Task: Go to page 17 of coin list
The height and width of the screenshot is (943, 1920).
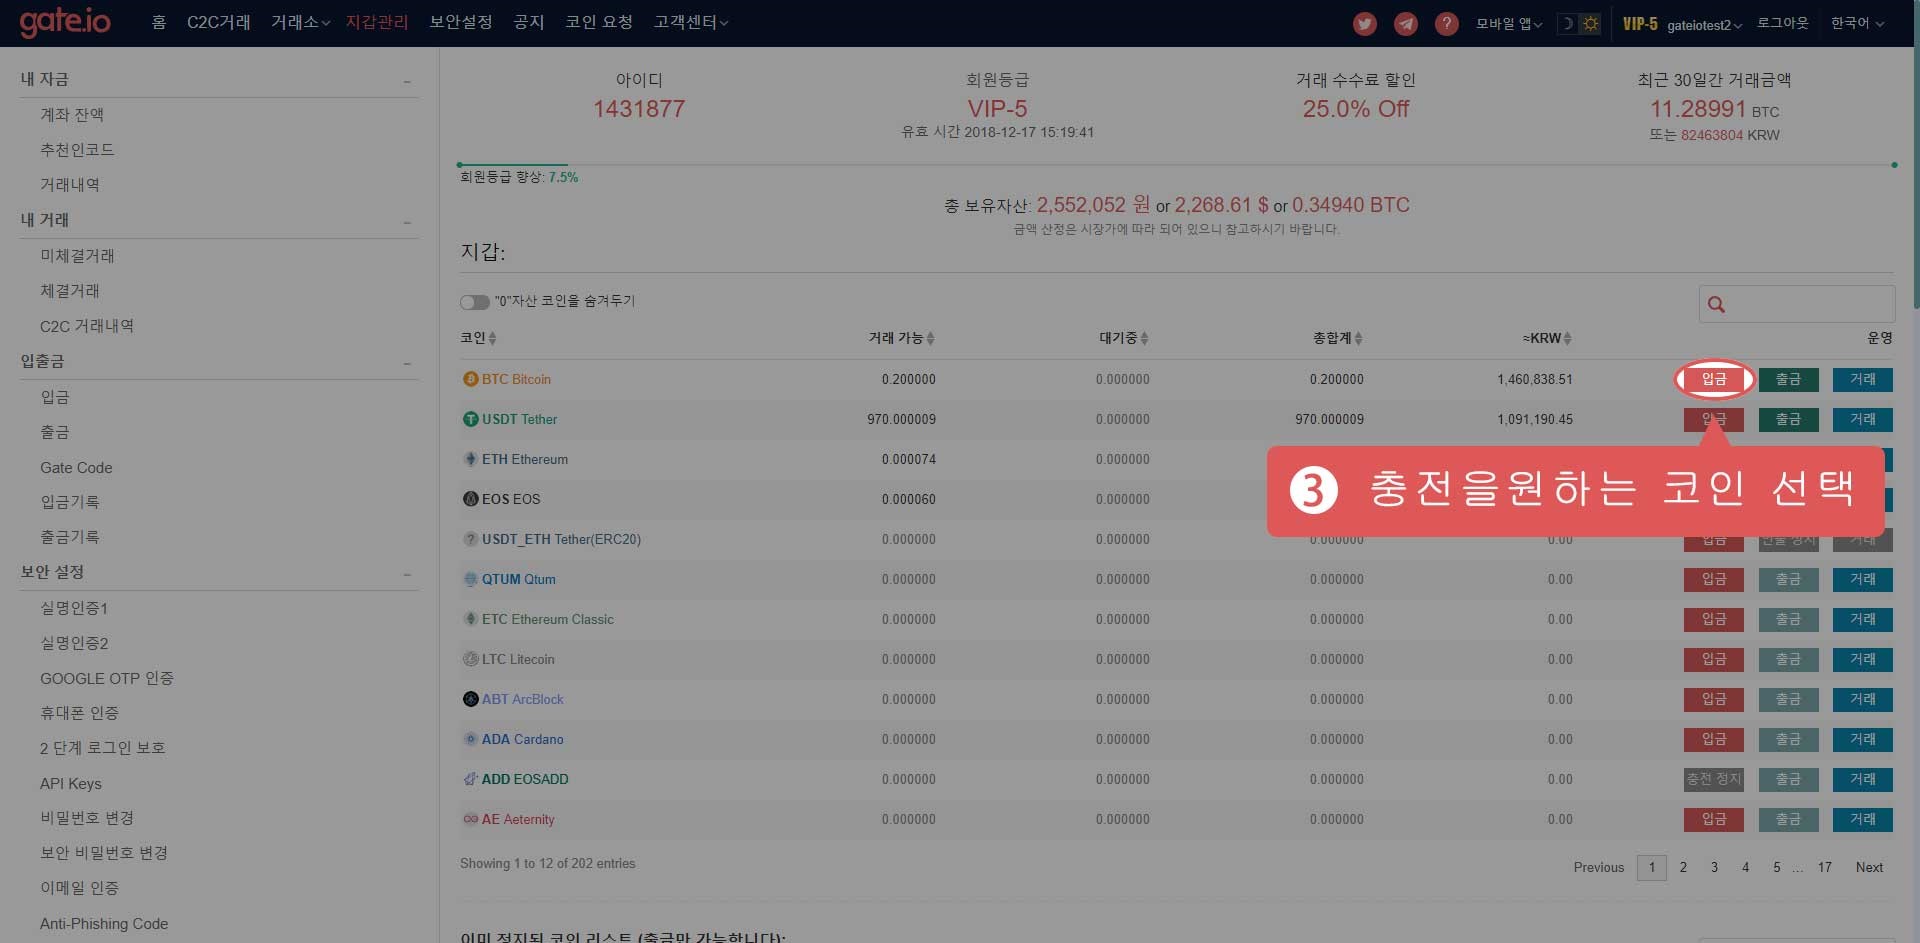Action: click(1825, 867)
